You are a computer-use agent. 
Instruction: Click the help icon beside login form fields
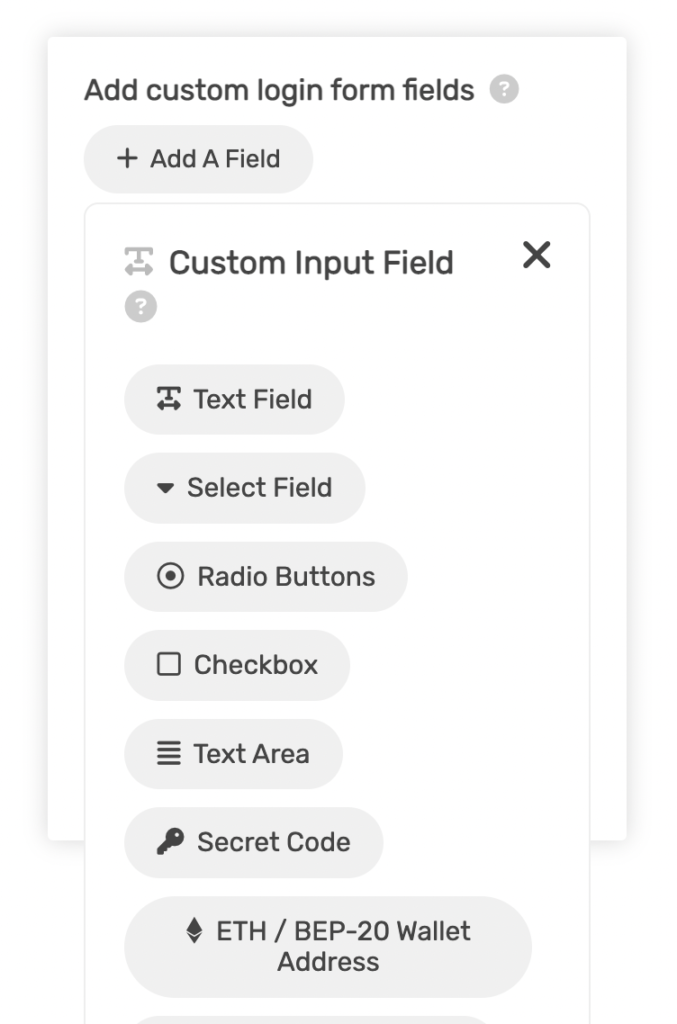point(504,89)
